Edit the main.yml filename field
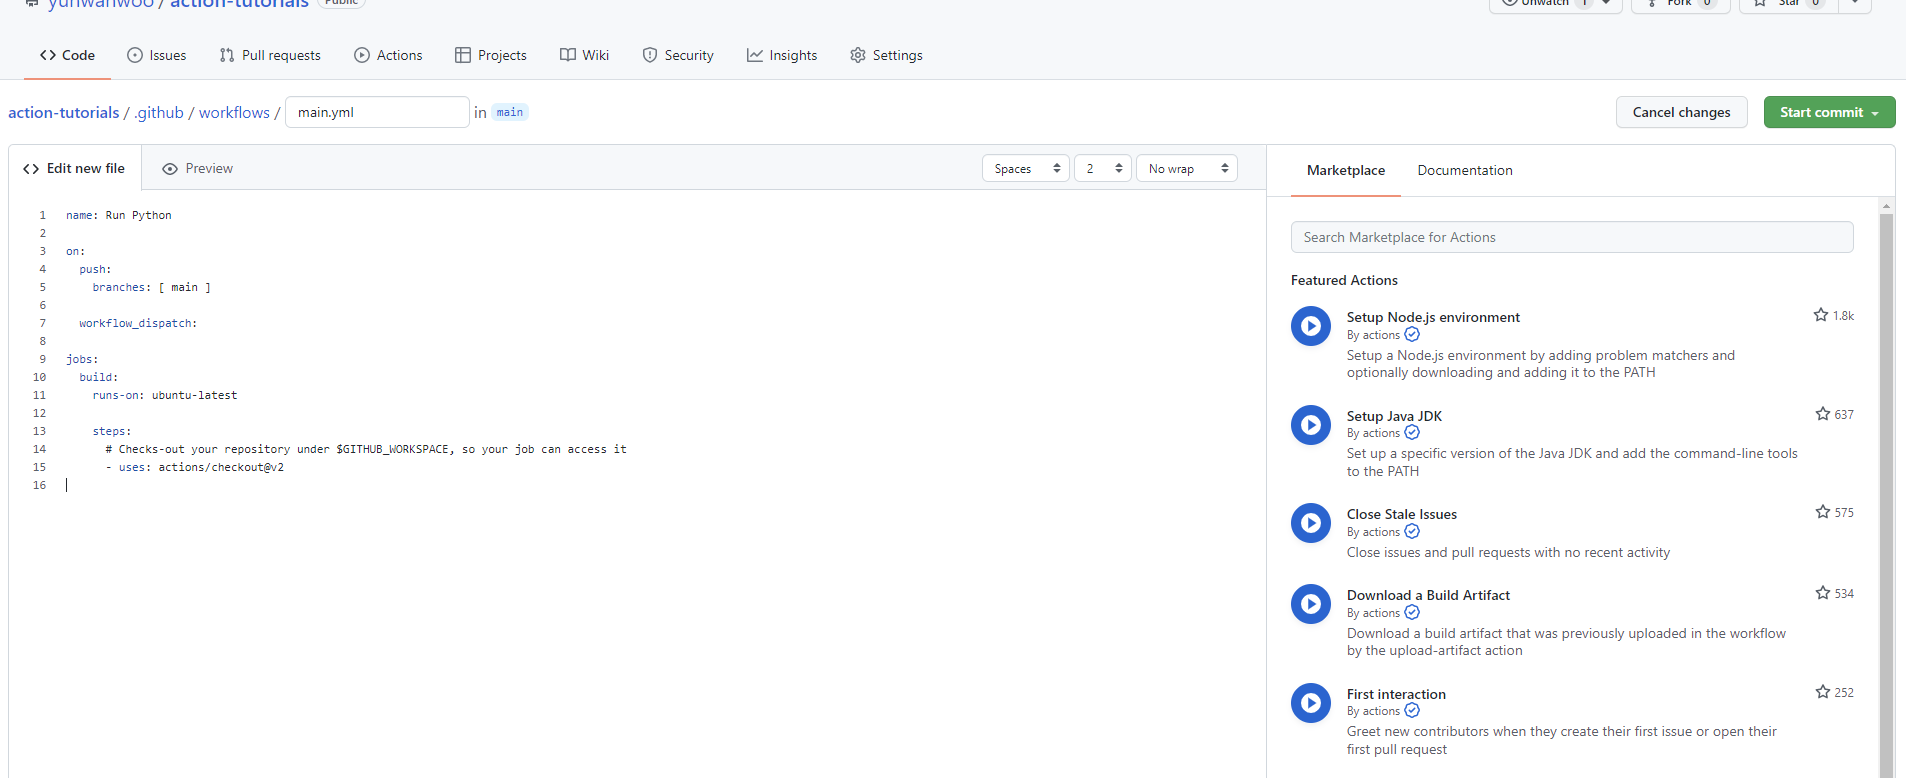Screen dimensions: 1906x778 (x=377, y=112)
